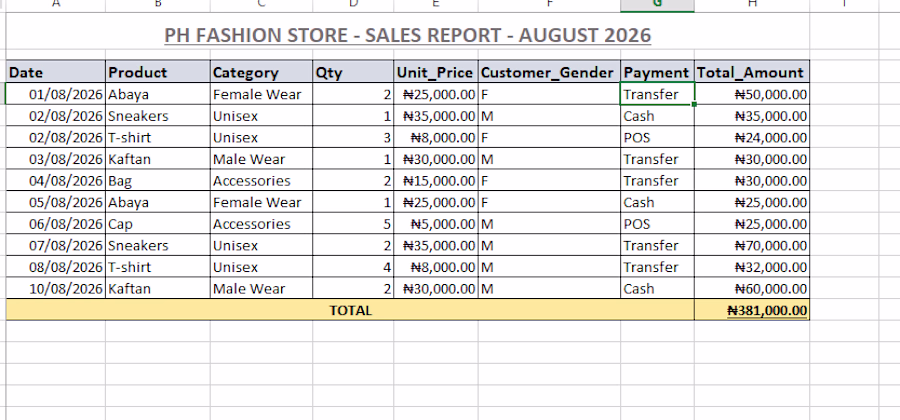Select the ₦35,000.00 total amount cell
This screenshot has height=420, width=900.
(x=752, y=116)
